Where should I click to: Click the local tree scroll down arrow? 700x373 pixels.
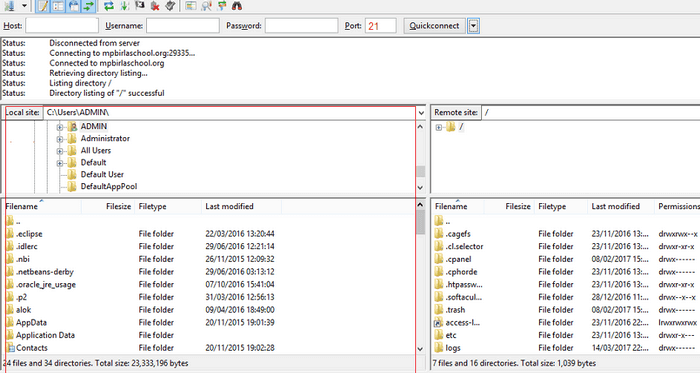[x=420, y=188]
